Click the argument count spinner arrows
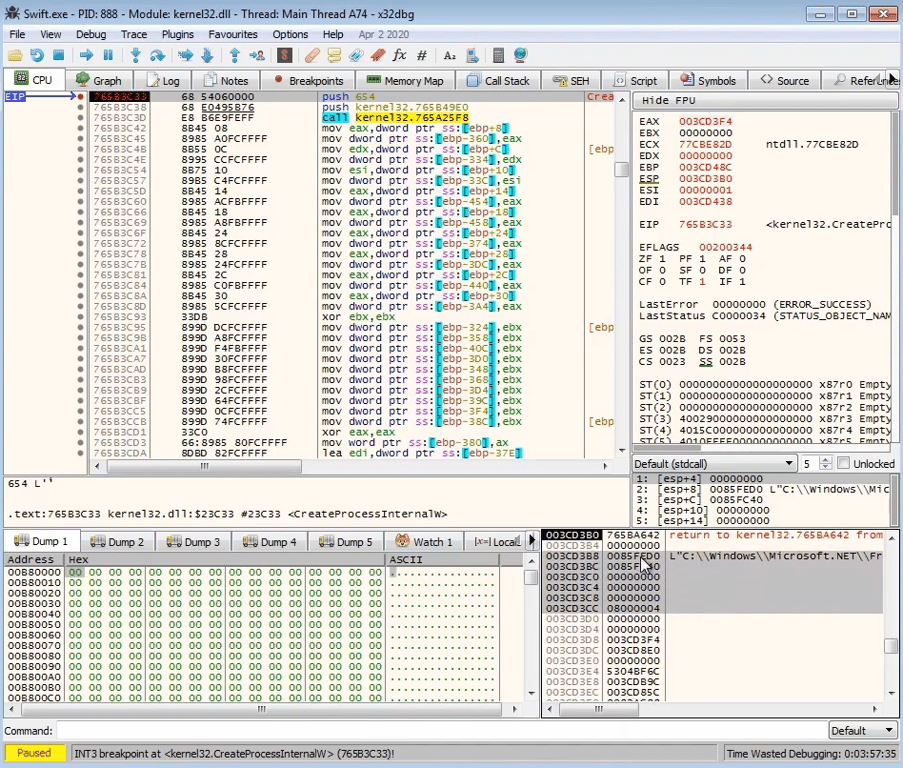 click(x=825, y=464)
